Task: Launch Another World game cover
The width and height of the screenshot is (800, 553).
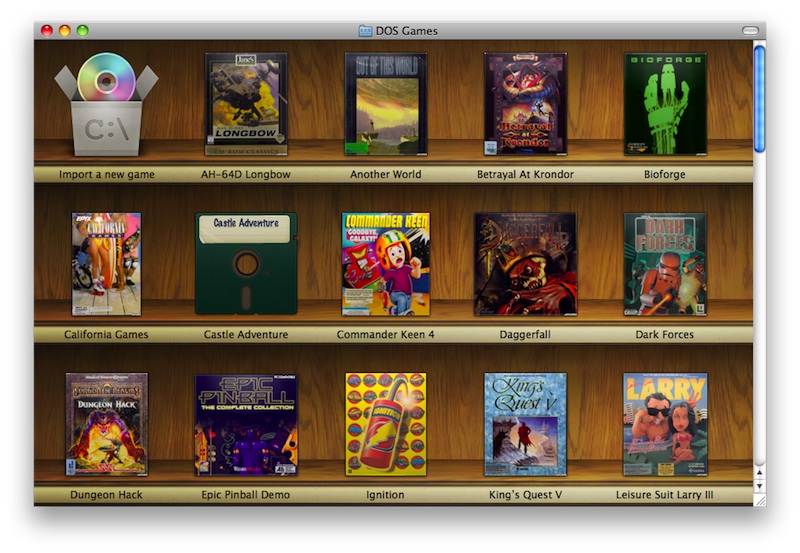Action: coord(385,104)
